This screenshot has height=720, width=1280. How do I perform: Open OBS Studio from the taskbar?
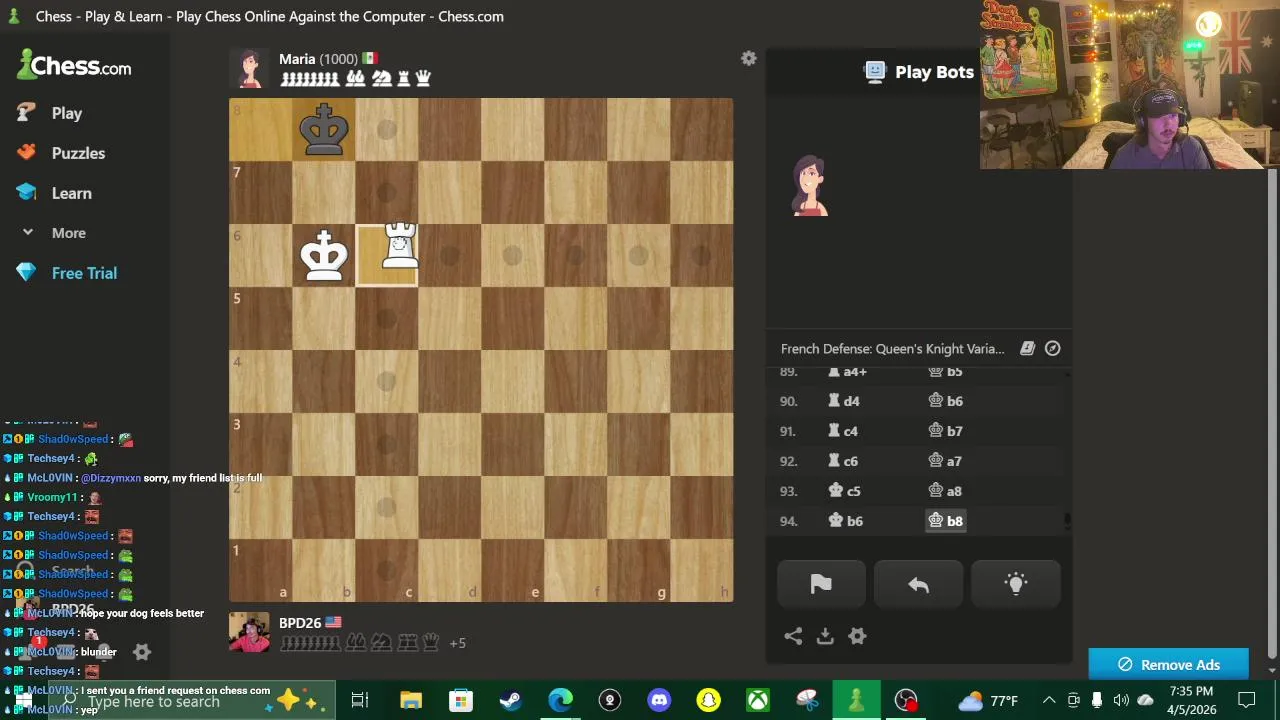pos(906,701)
